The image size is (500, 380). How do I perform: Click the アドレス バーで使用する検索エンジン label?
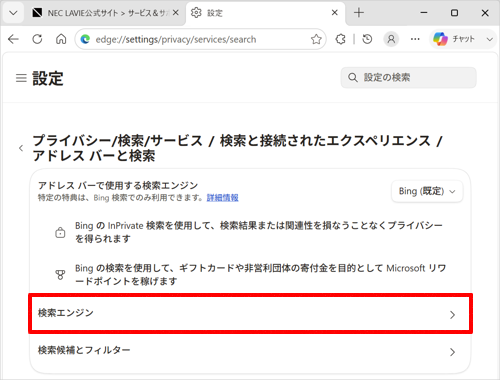pos(118,185)
